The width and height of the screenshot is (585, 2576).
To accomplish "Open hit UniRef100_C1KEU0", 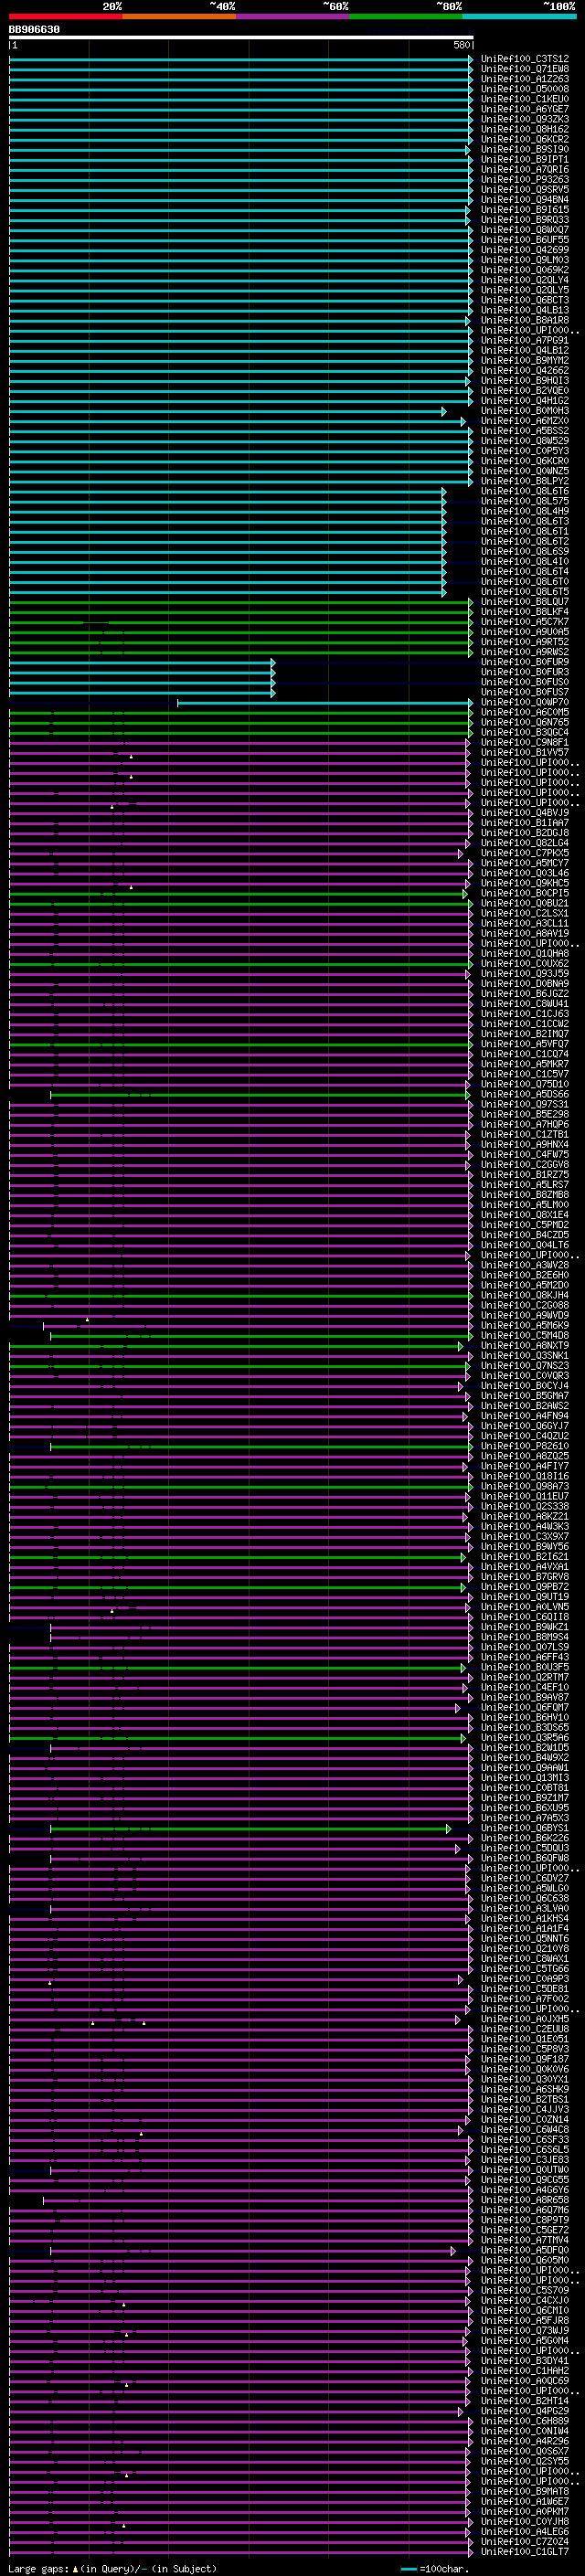I will (x=525, y=99).
